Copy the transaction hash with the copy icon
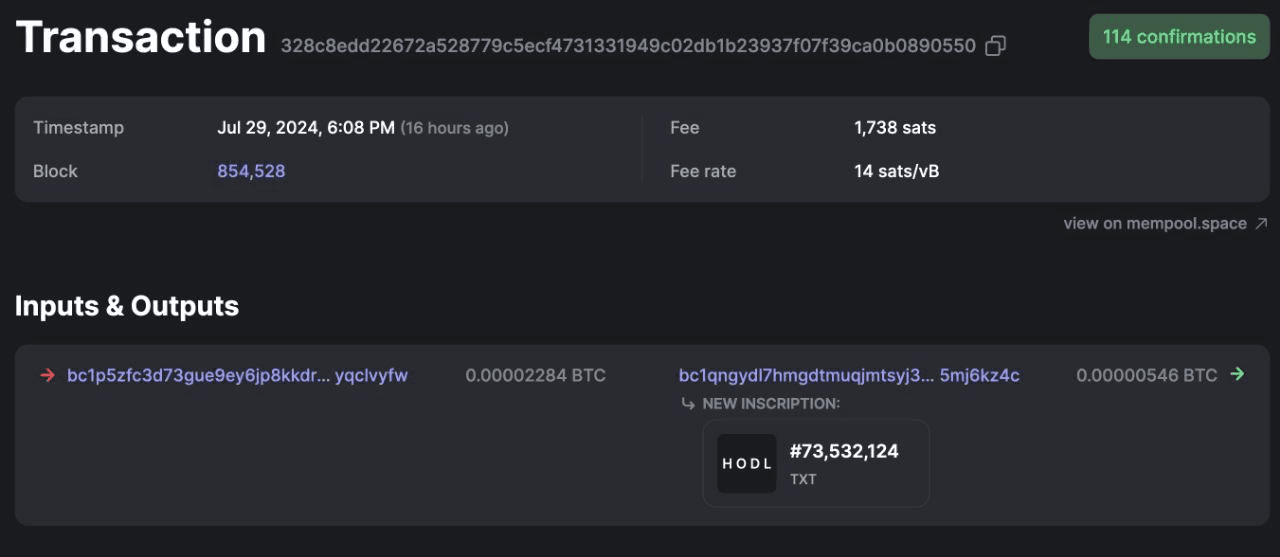Screen dimensions: 1280x557 point(995,46)
